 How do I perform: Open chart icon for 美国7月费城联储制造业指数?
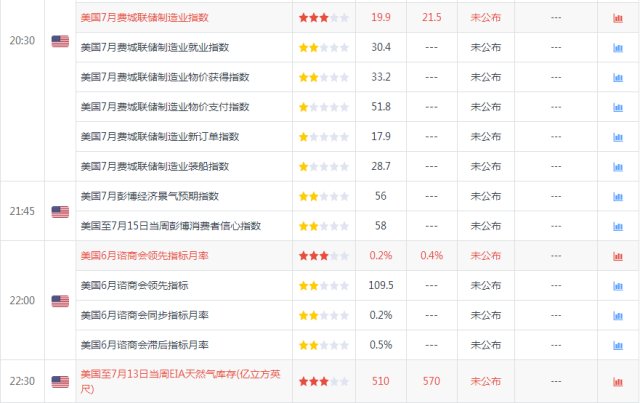618,18
